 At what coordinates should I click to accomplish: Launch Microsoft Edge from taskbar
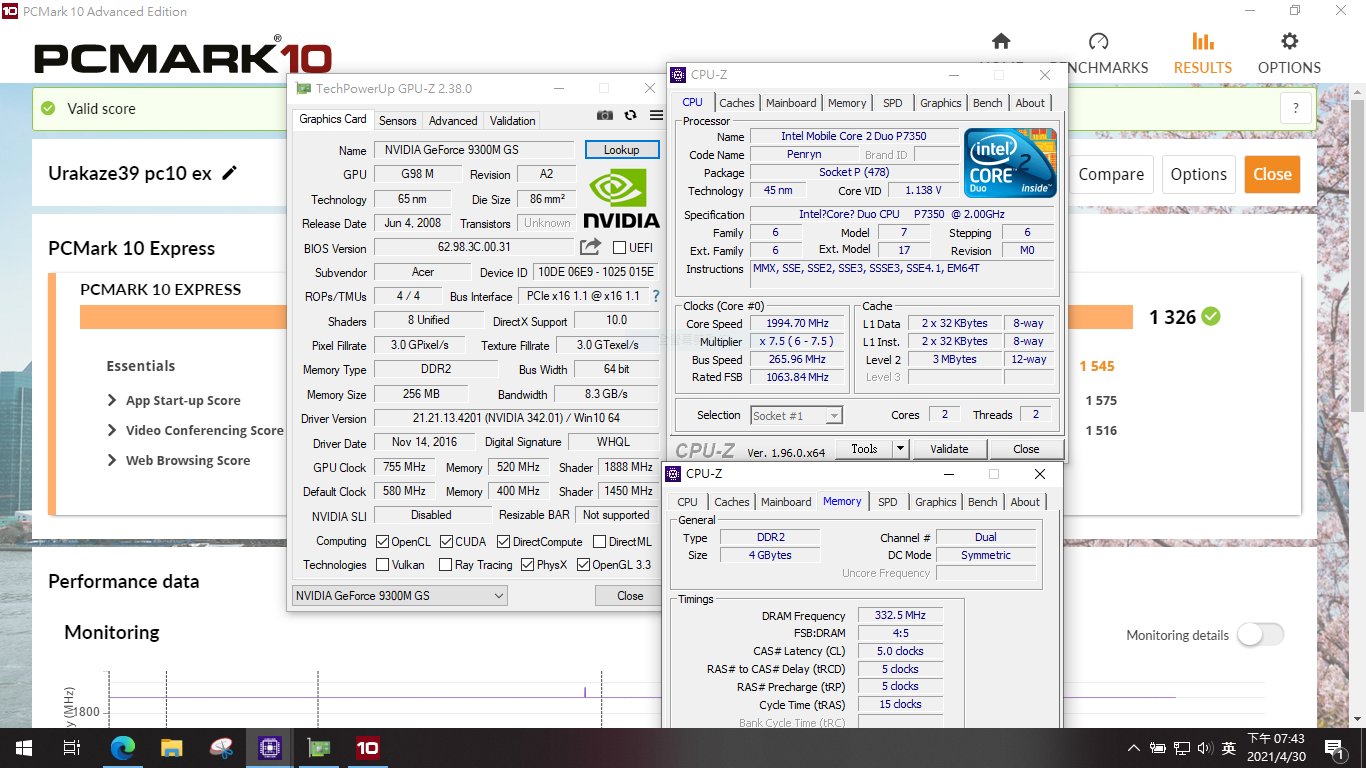[x=123, y=748]
